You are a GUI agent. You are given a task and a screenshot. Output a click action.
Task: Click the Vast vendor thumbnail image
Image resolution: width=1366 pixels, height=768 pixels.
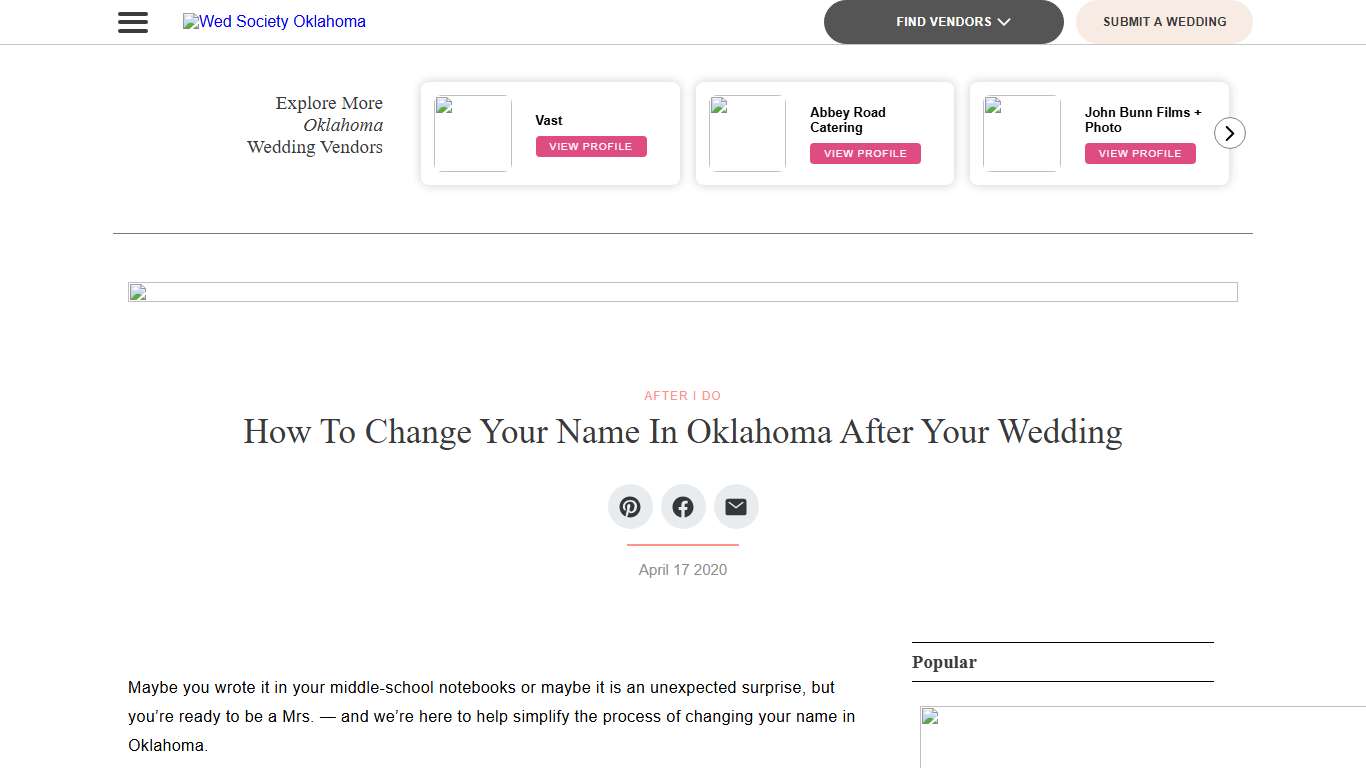point(471,133)
